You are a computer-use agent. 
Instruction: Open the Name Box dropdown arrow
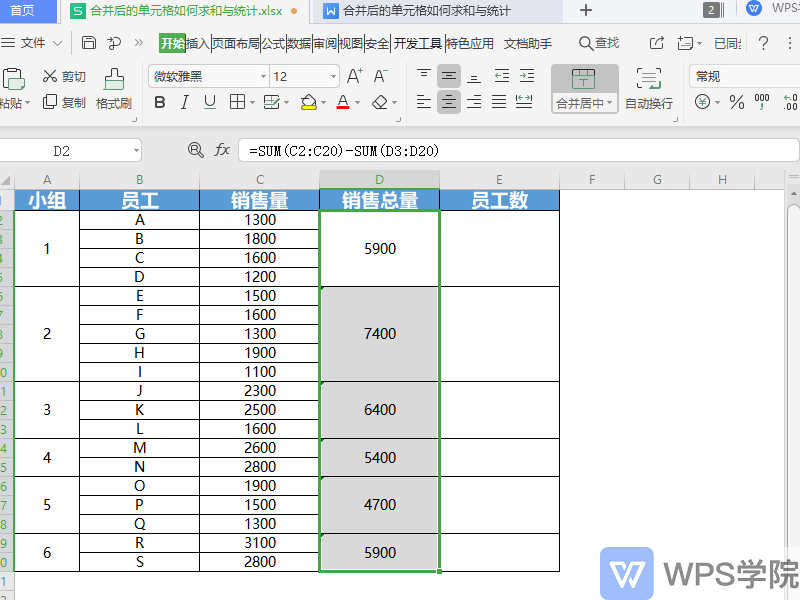pos(136,151)
